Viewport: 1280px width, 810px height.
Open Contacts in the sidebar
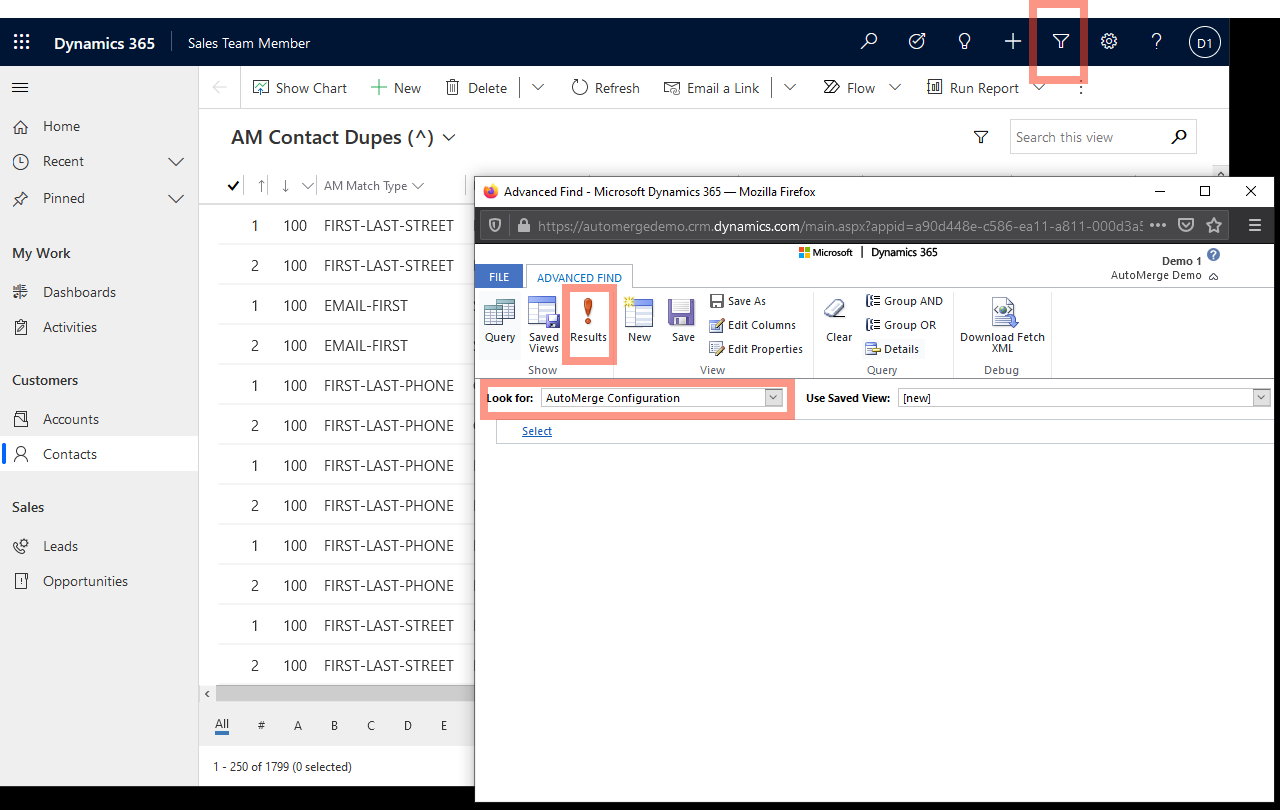point(99,454)
